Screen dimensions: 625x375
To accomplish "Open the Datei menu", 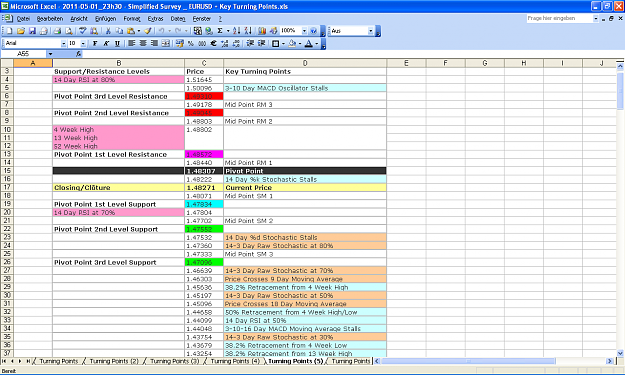I will (23, 19).
